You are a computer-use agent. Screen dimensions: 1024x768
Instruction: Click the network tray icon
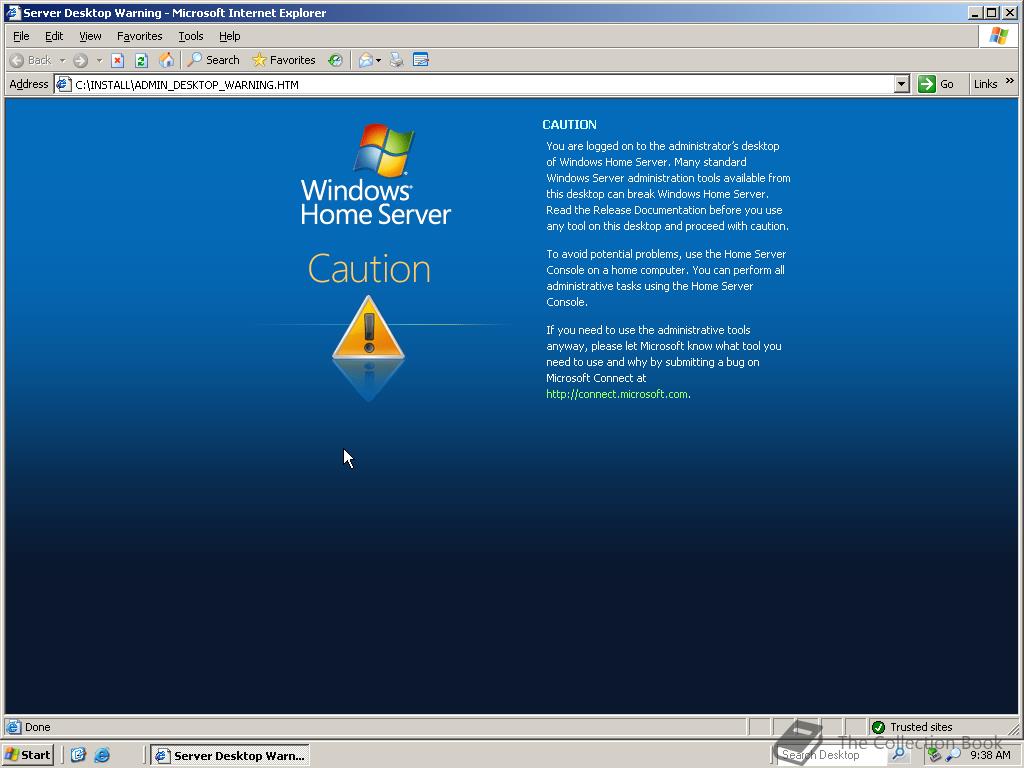click(x=935, y=756)
